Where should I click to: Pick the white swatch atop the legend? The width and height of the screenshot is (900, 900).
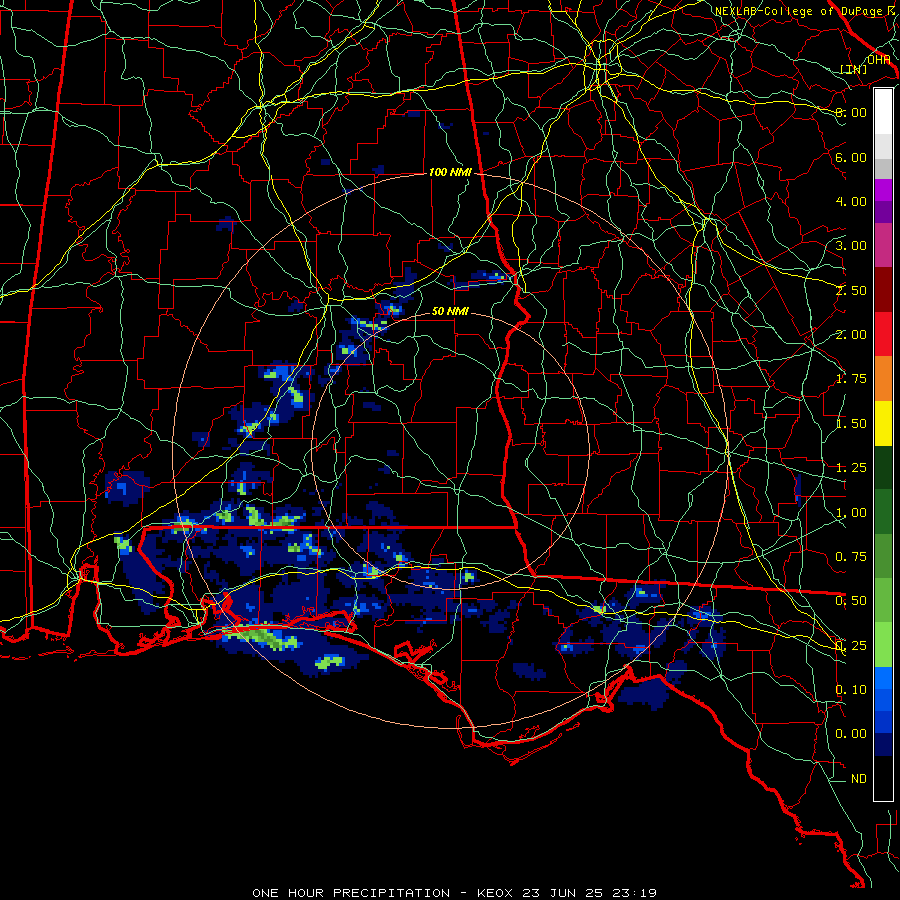click(883, 112)
